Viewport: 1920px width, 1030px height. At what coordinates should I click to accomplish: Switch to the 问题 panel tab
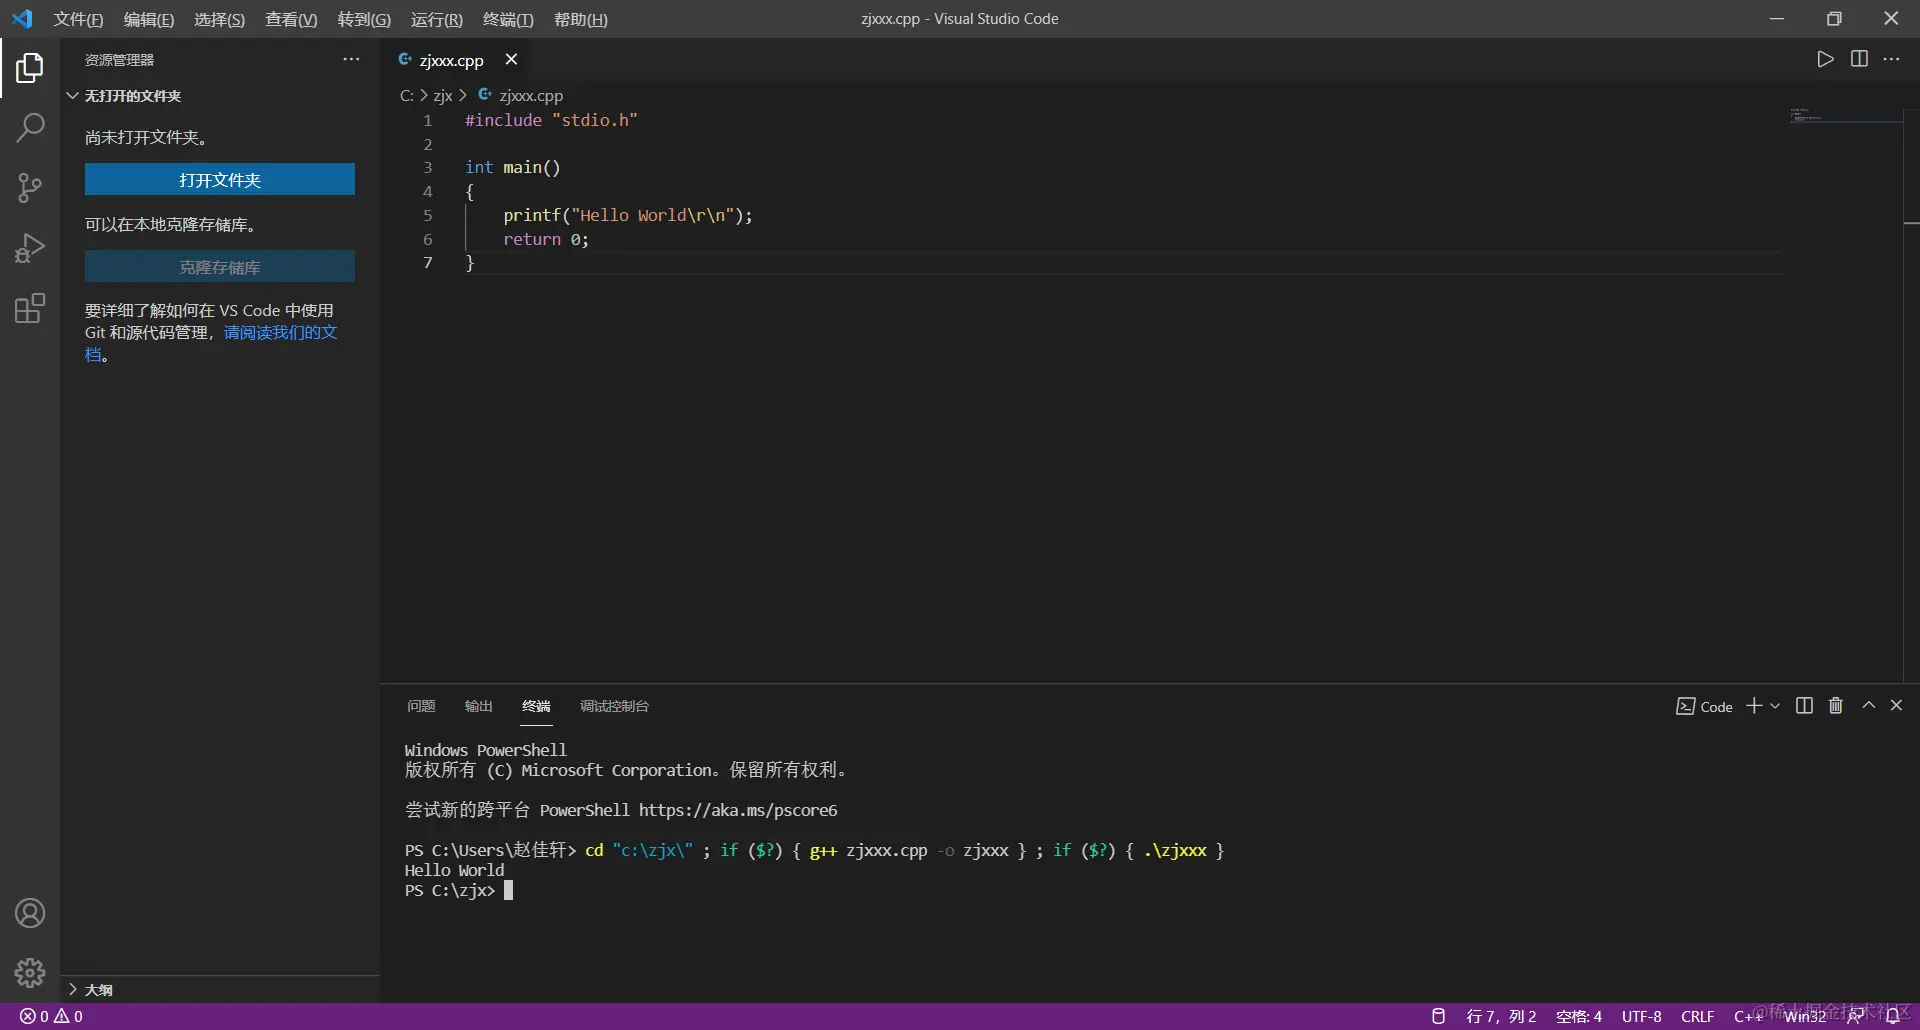click(421, 706)
